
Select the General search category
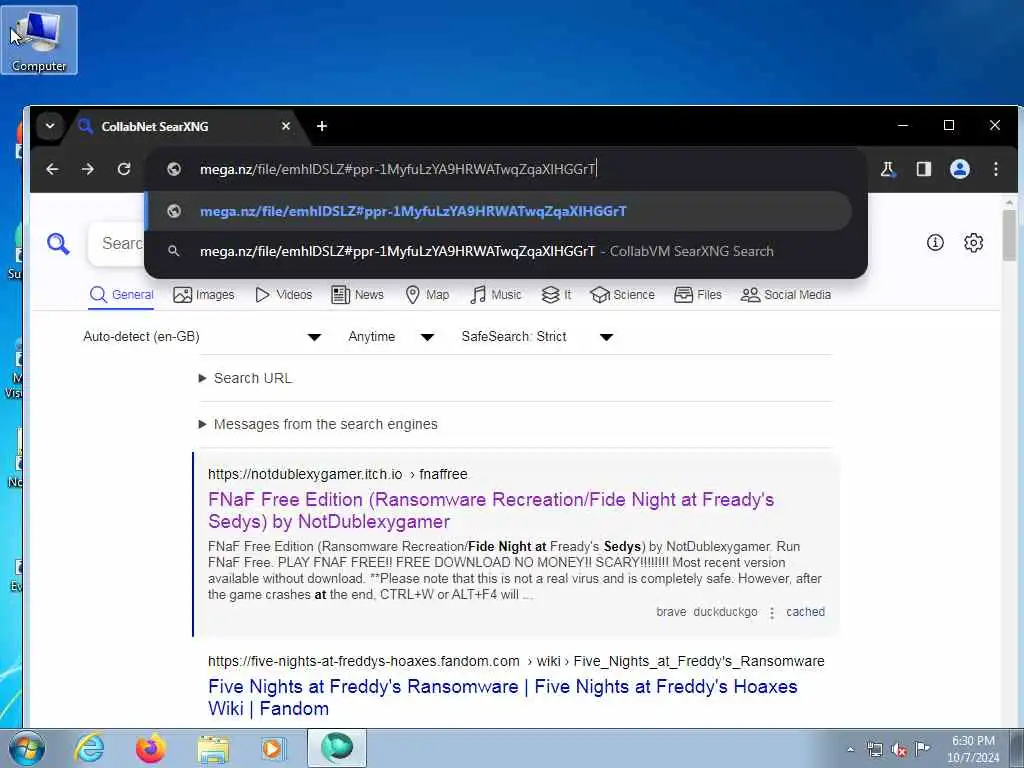(122, 295)
